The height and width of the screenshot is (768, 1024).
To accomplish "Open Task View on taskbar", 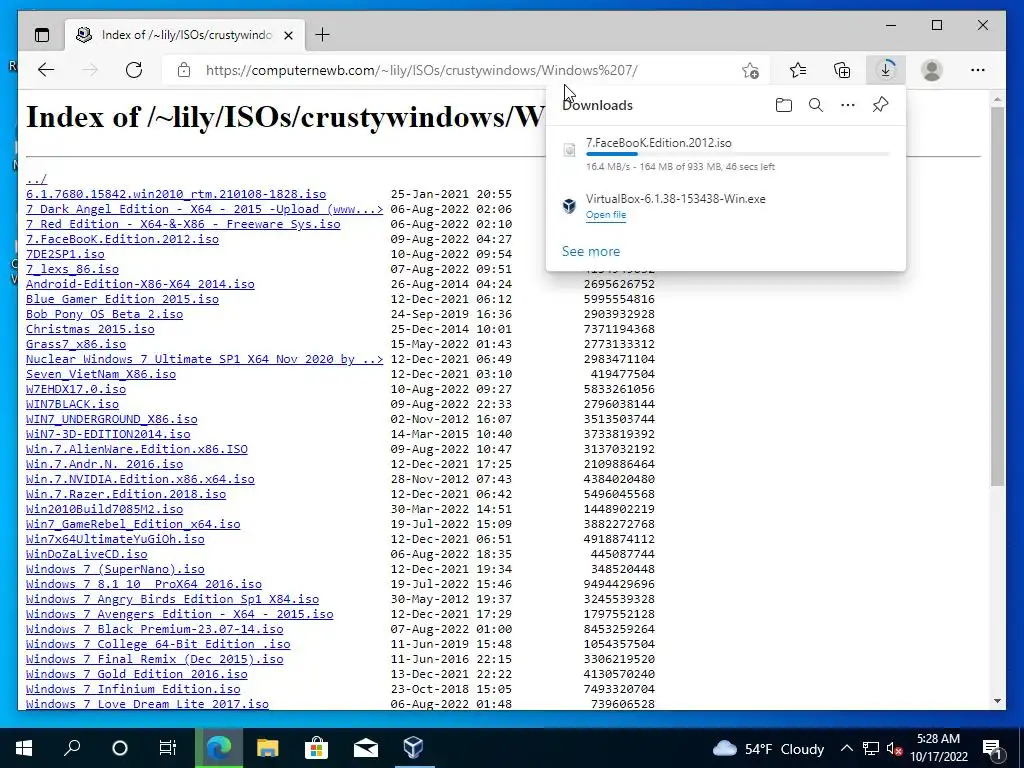I will pyautogui.click(x=168, y=748).
